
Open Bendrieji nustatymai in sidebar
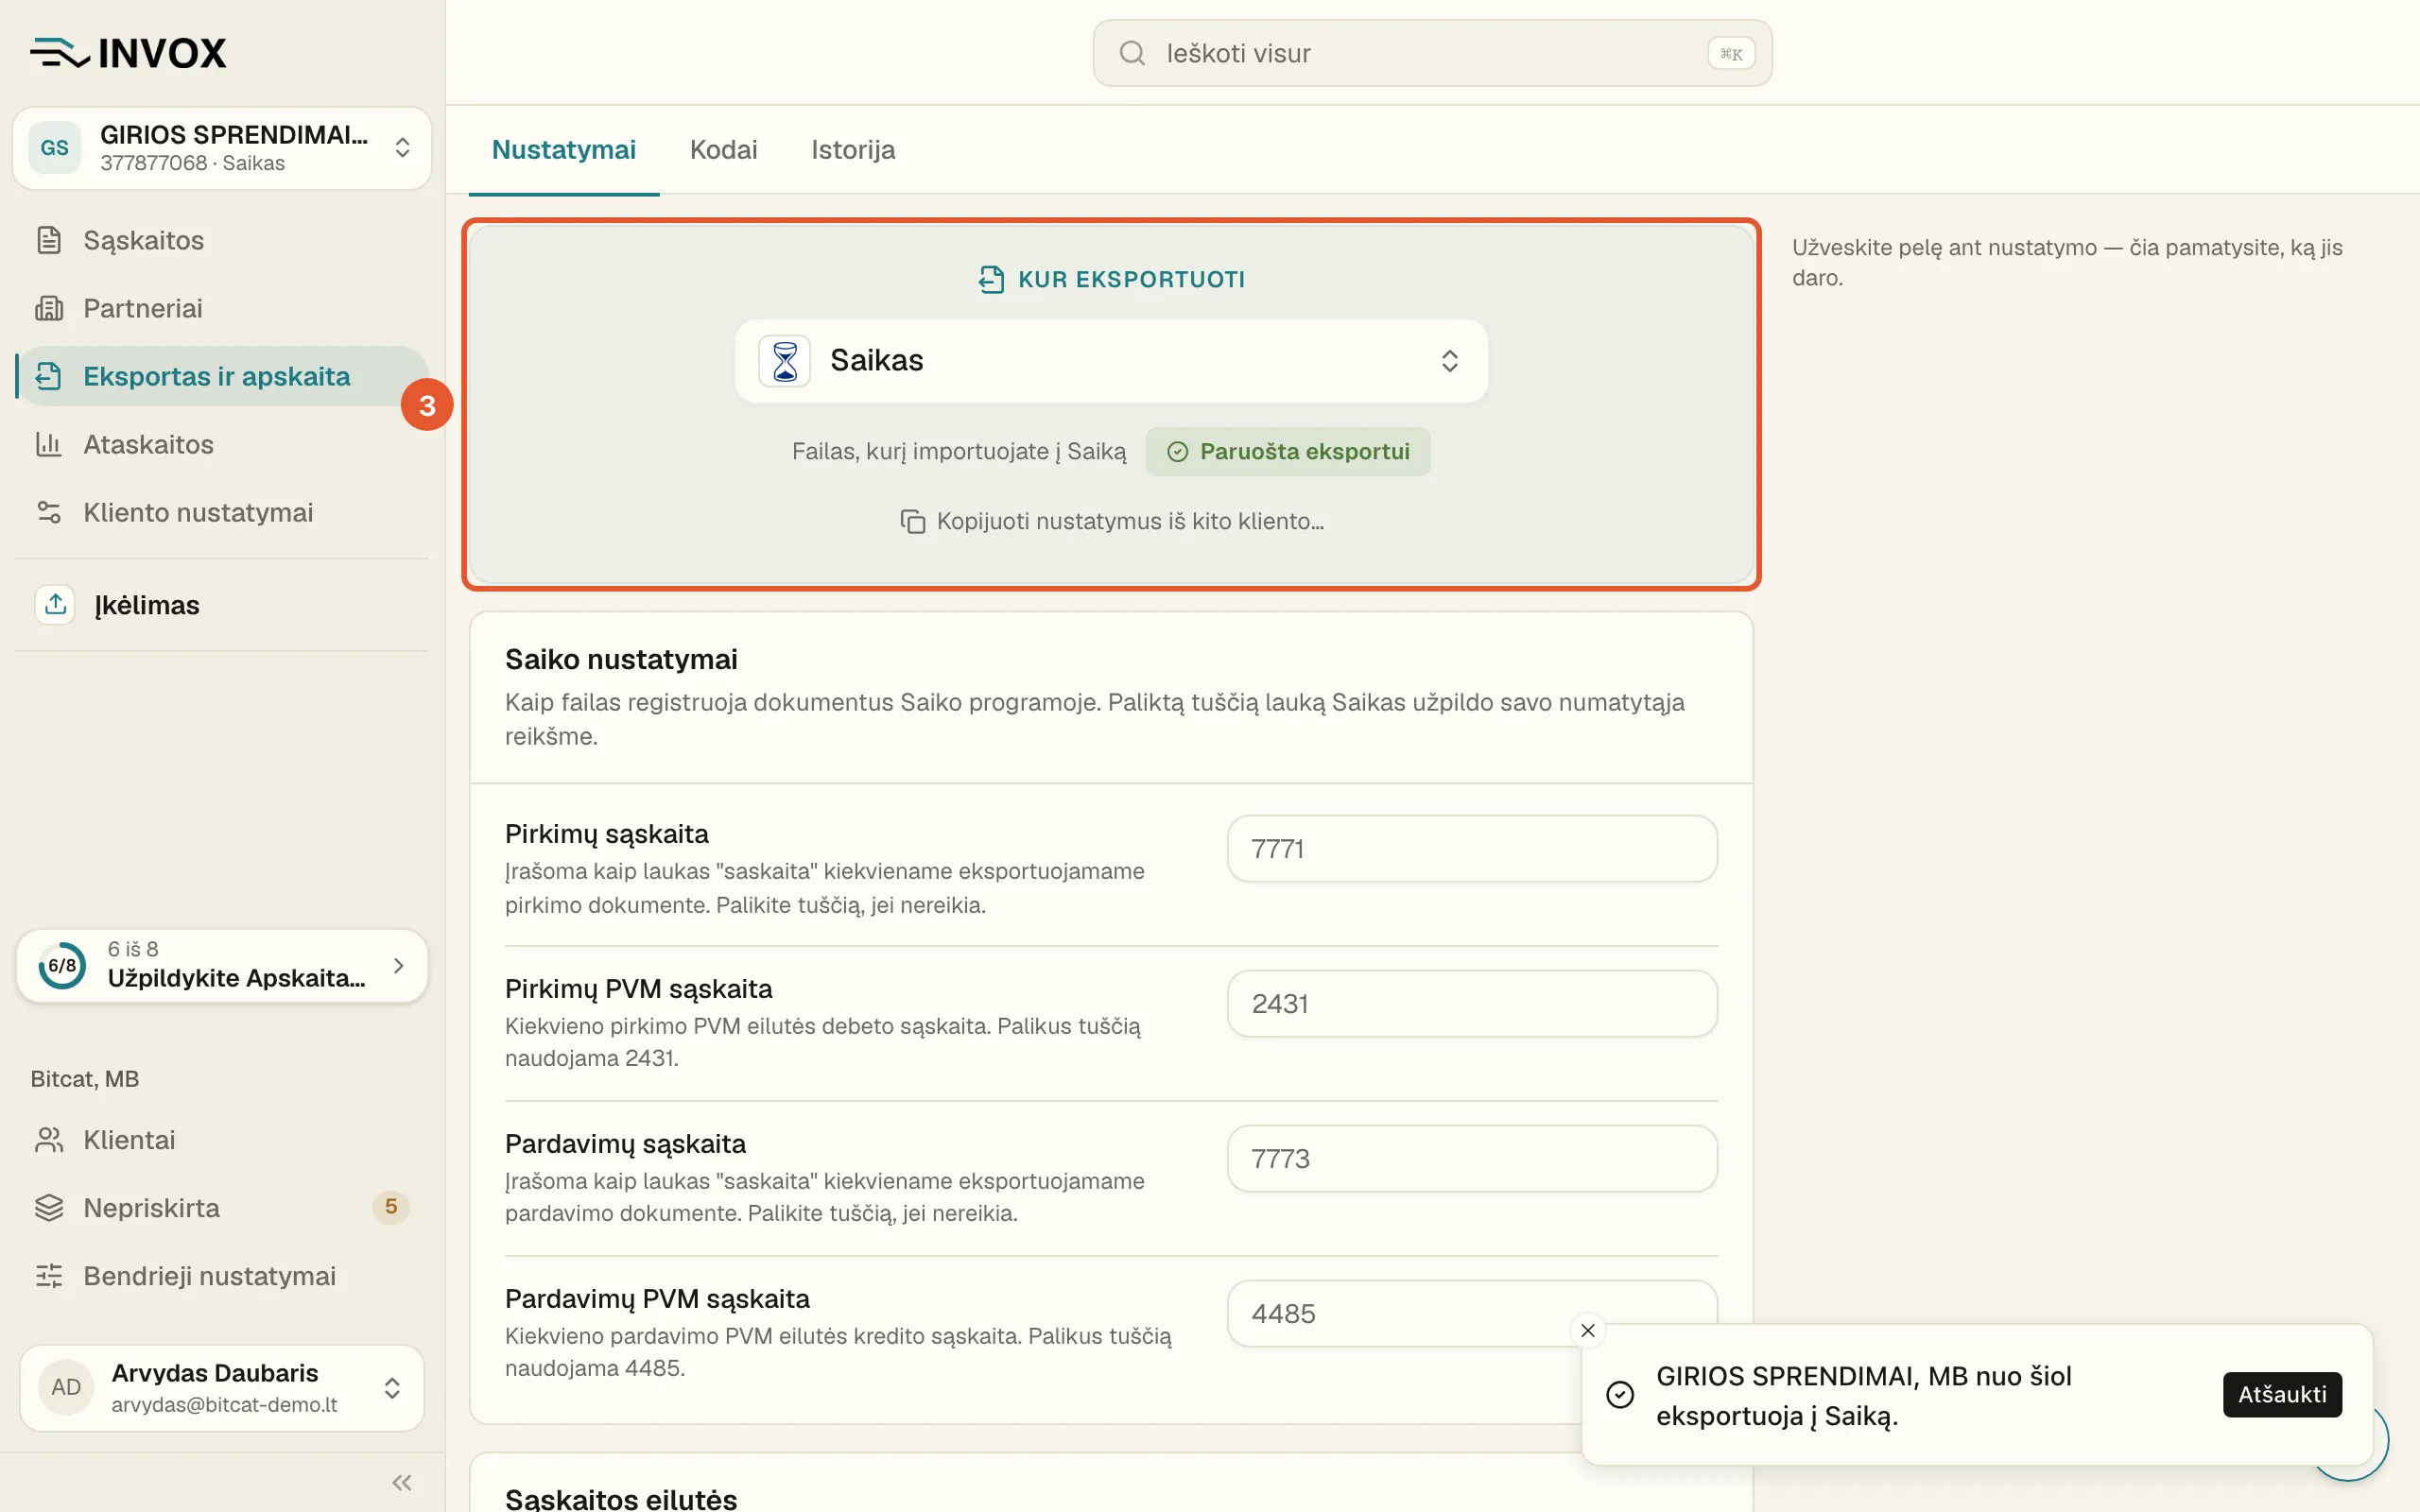209,1276
